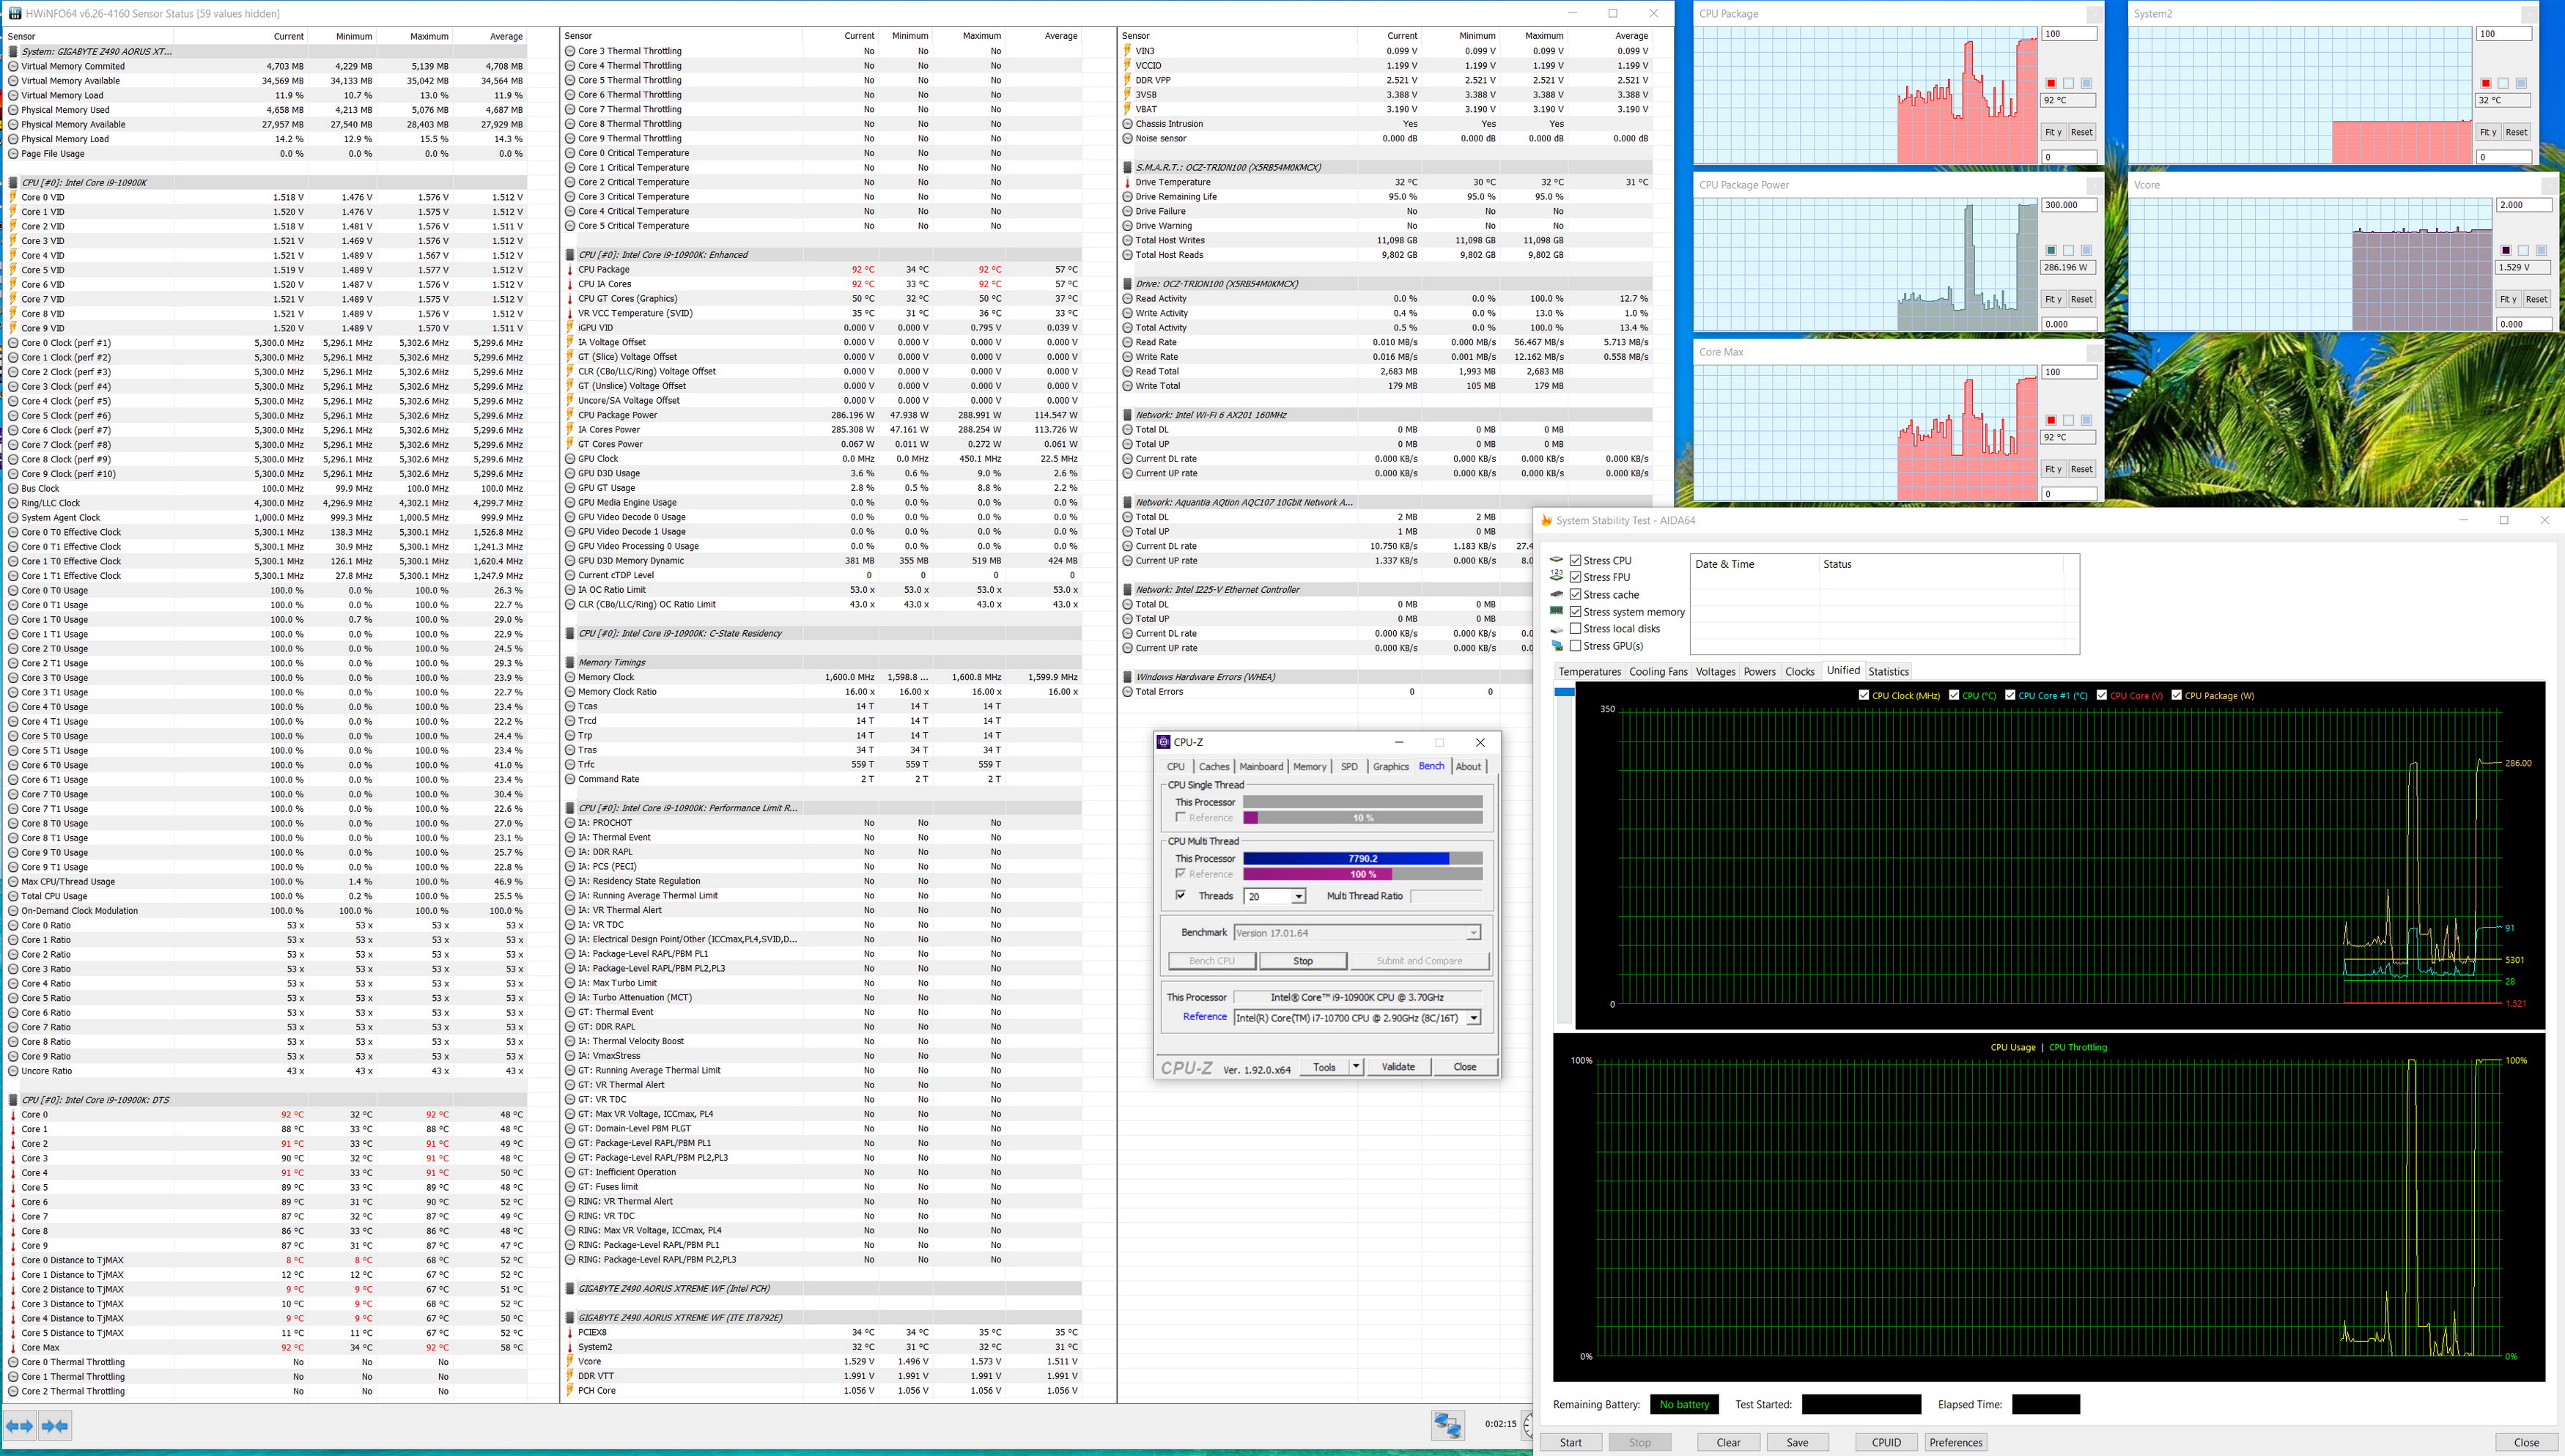The width and height of the screenshot is (2565, 1456).
Task: Switch to the Memory tab in CPU-Z
Action: [1309, 767]
